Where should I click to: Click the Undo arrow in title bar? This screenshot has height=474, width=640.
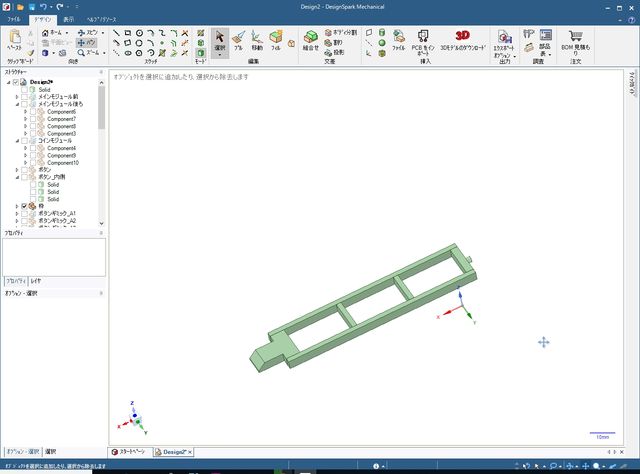43,7
